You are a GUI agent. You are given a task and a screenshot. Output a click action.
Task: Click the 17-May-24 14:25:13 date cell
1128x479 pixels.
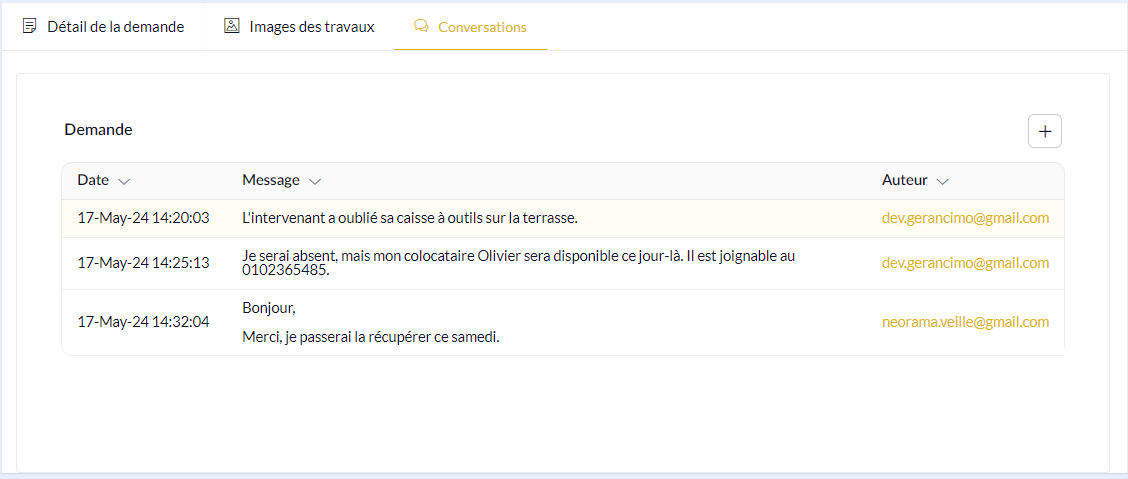(143, 263)
